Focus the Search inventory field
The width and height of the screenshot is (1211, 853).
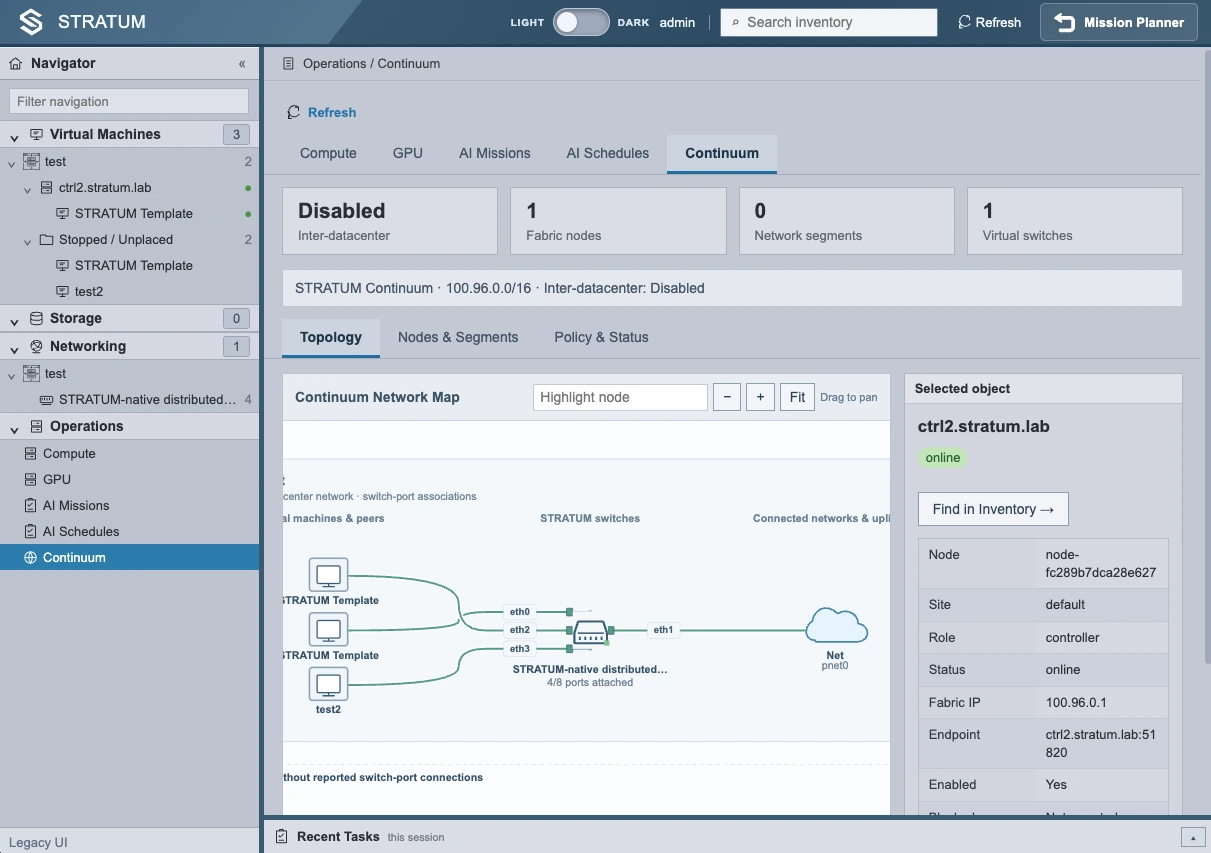pyautogui.click(x=829, y=22)
